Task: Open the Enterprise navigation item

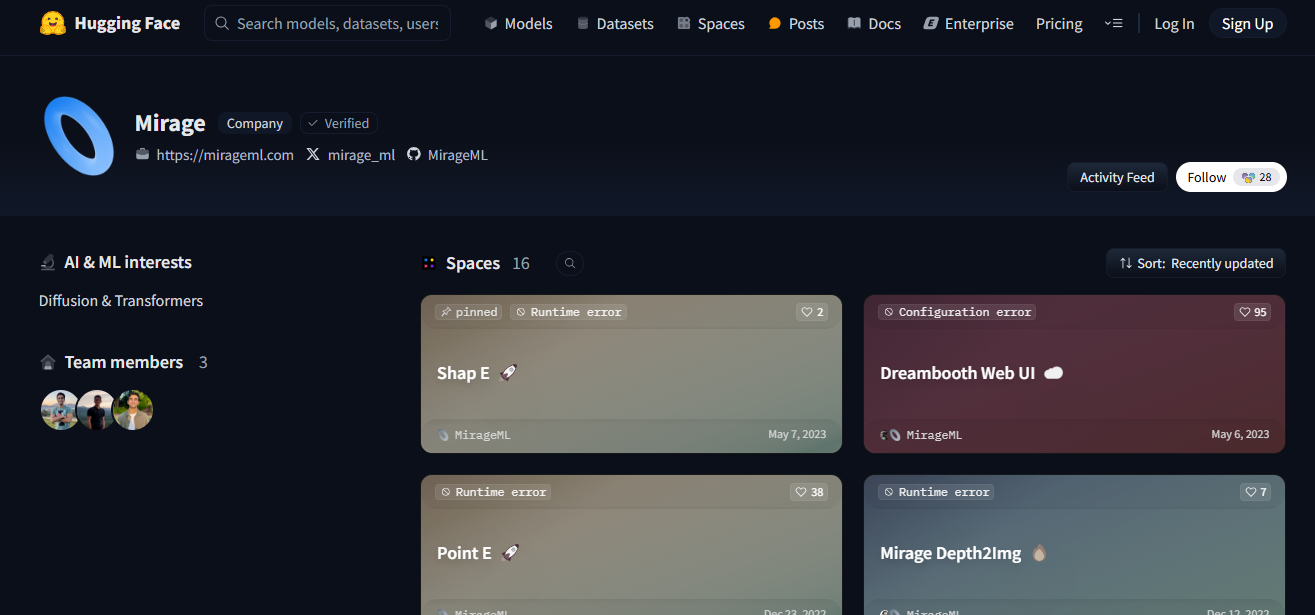Action: [x=968, y=24]
